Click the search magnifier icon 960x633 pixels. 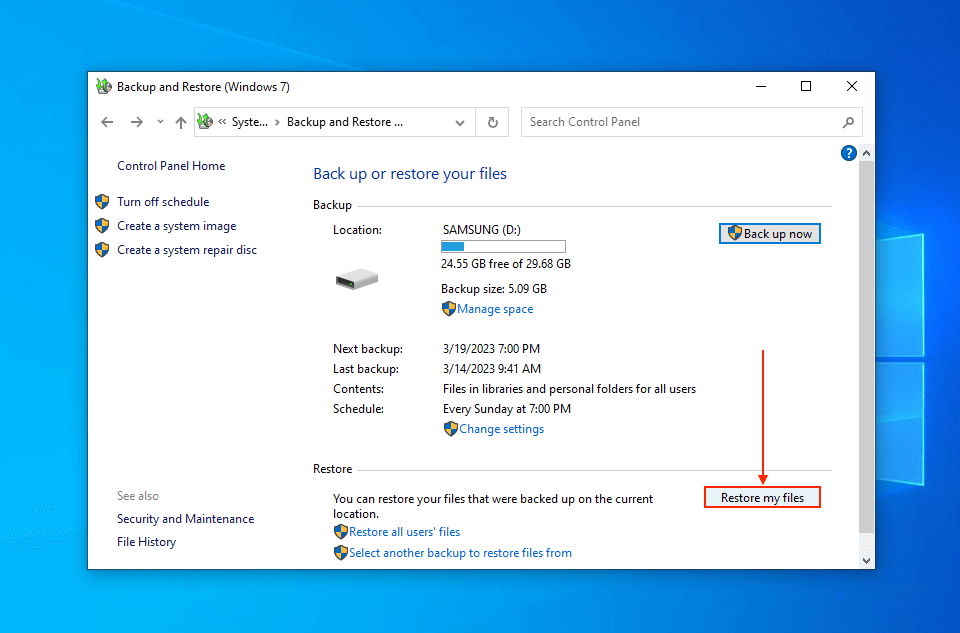848,122
